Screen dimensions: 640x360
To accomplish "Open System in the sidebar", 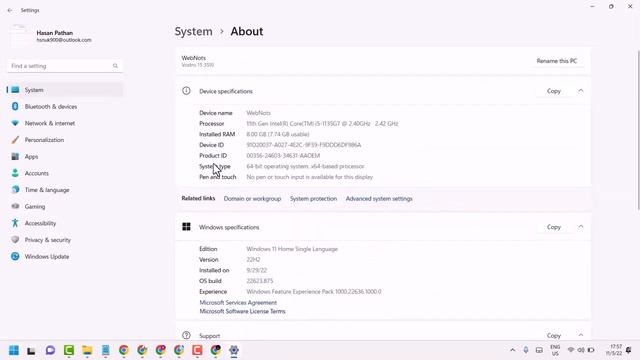I will click(65, 90).
